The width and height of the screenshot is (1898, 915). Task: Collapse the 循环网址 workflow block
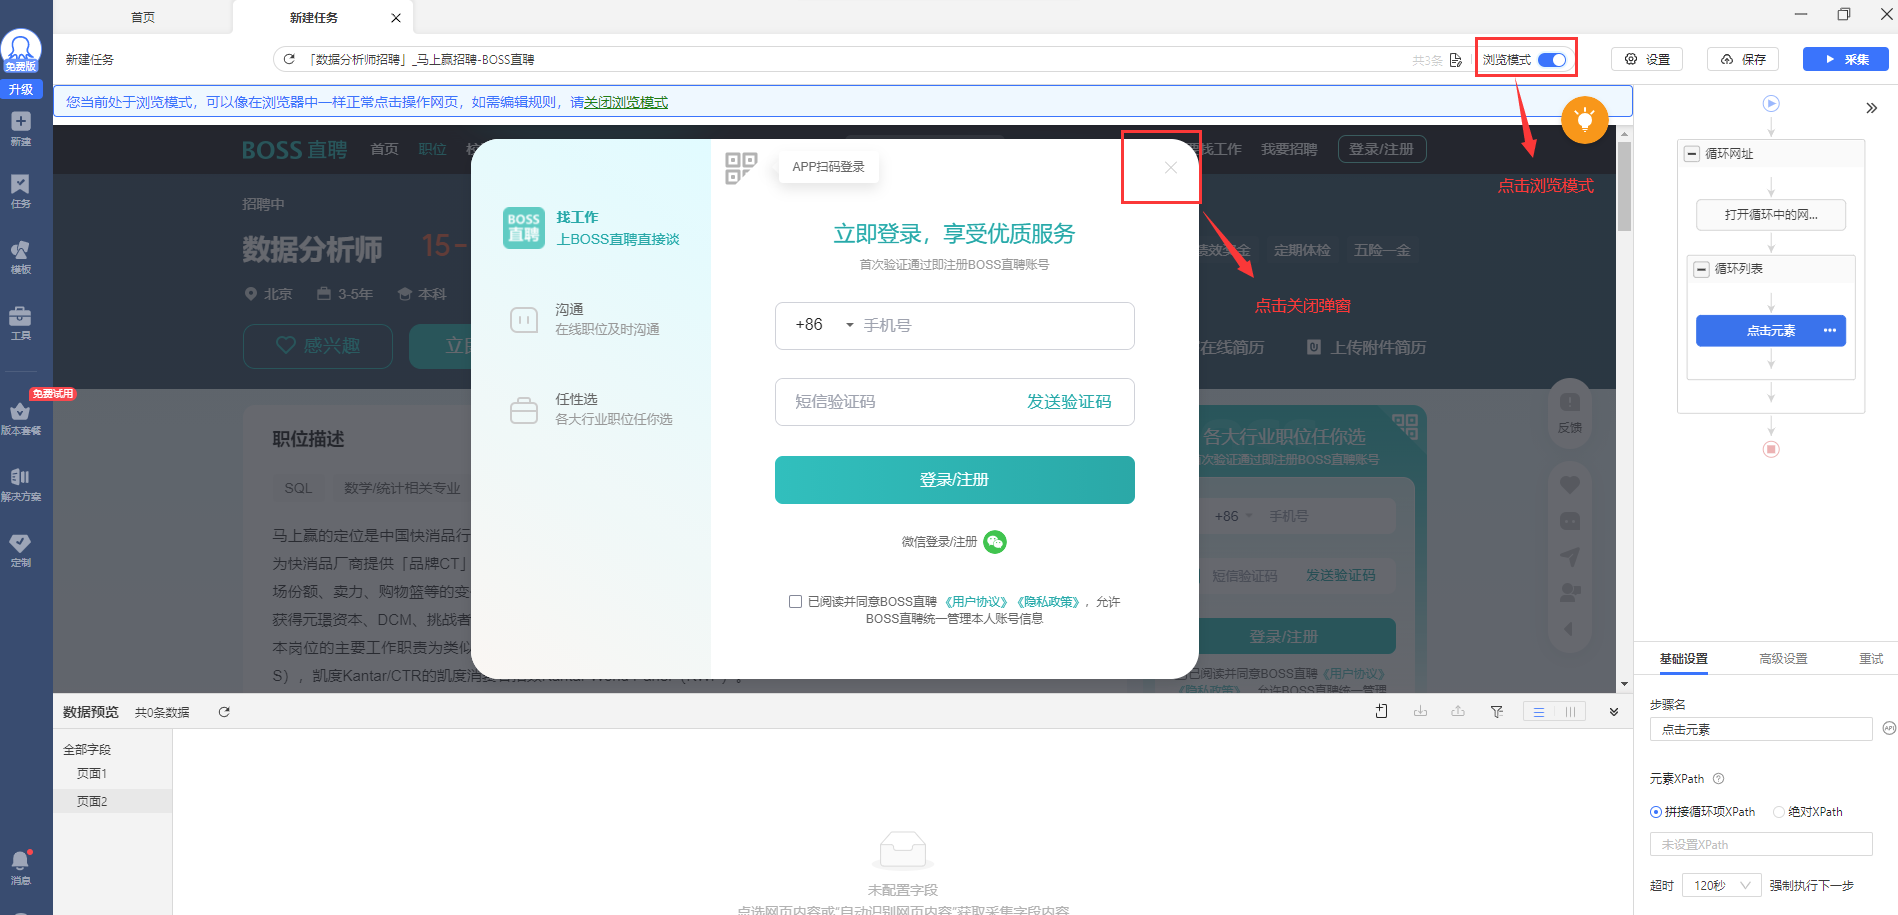1691,154
